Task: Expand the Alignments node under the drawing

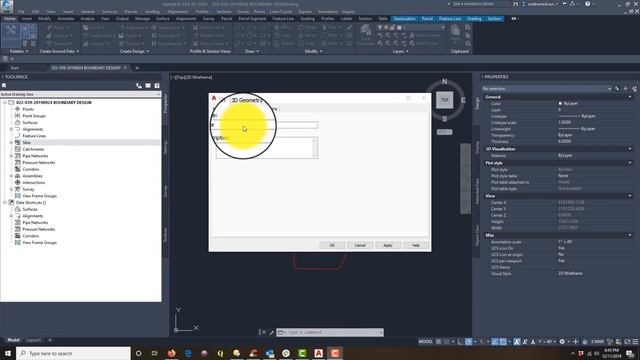Action: 11,129
